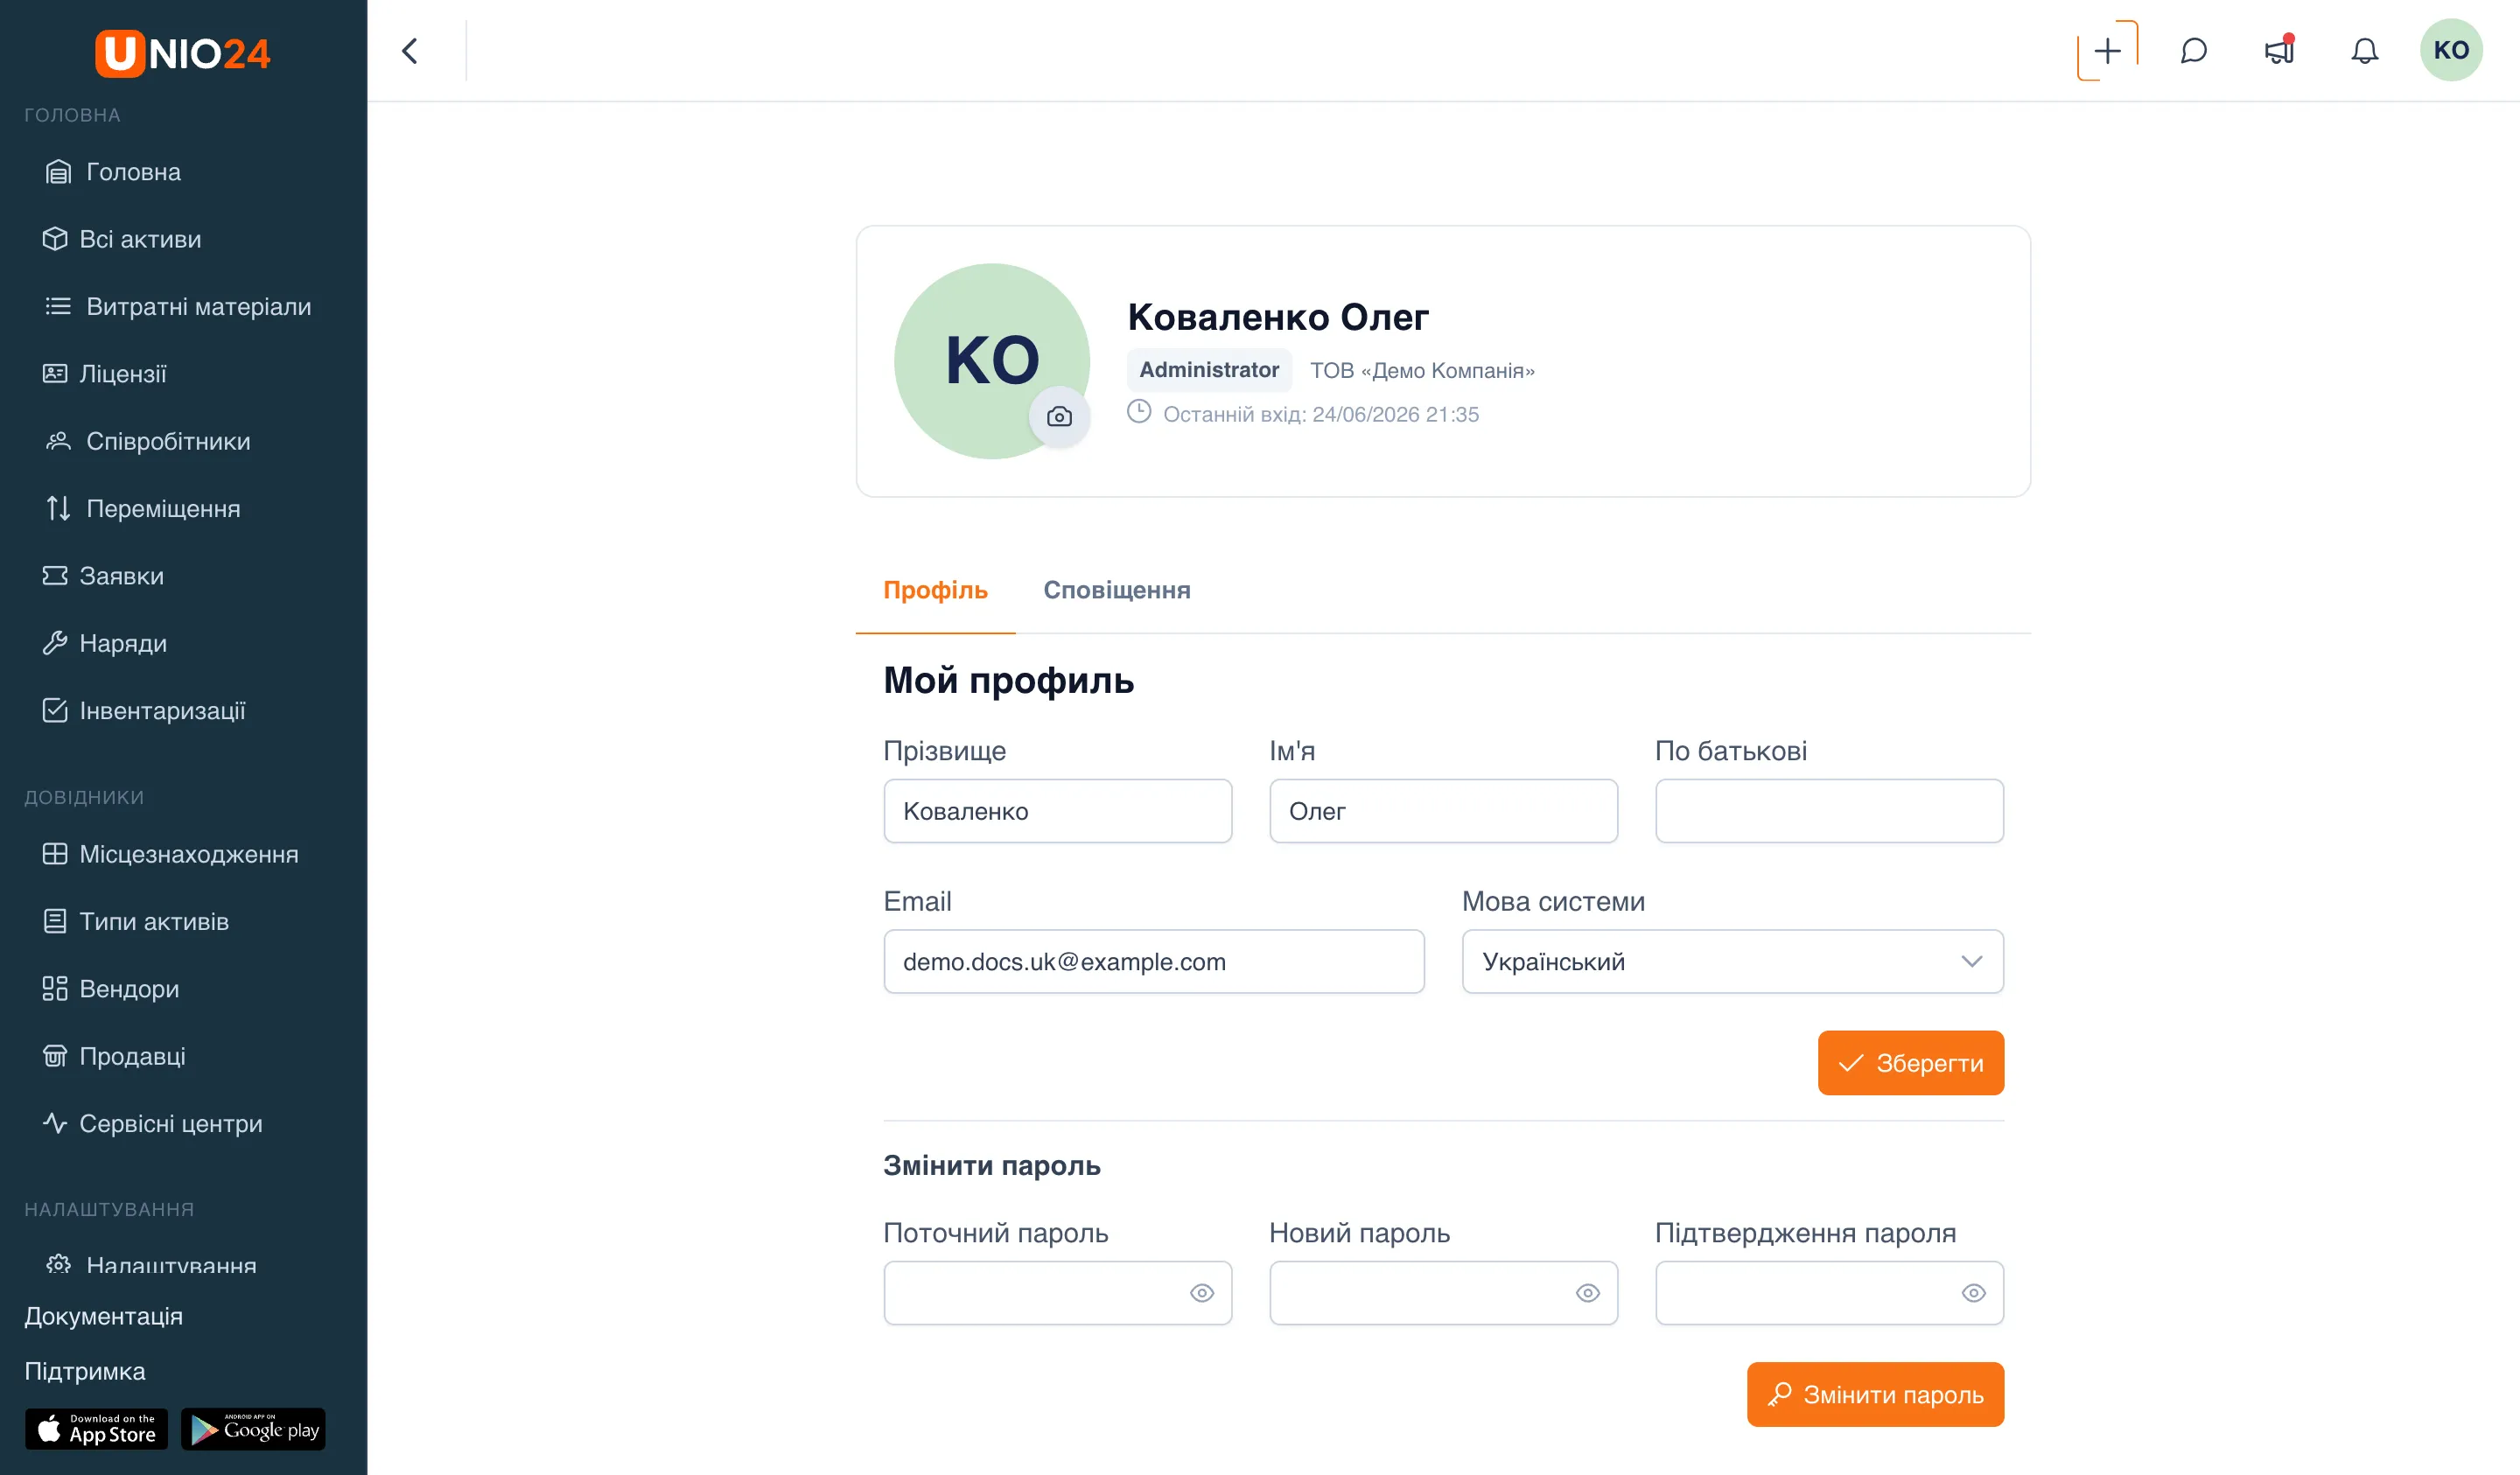Click the Наряди wrench icon

pos(55,643)
